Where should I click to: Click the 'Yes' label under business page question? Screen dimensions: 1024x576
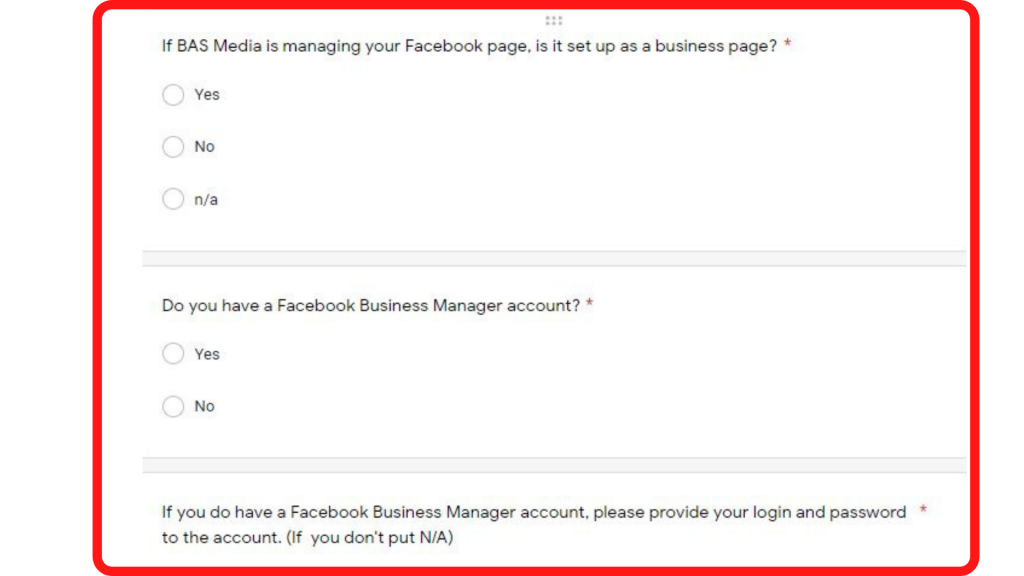[207, 95]
